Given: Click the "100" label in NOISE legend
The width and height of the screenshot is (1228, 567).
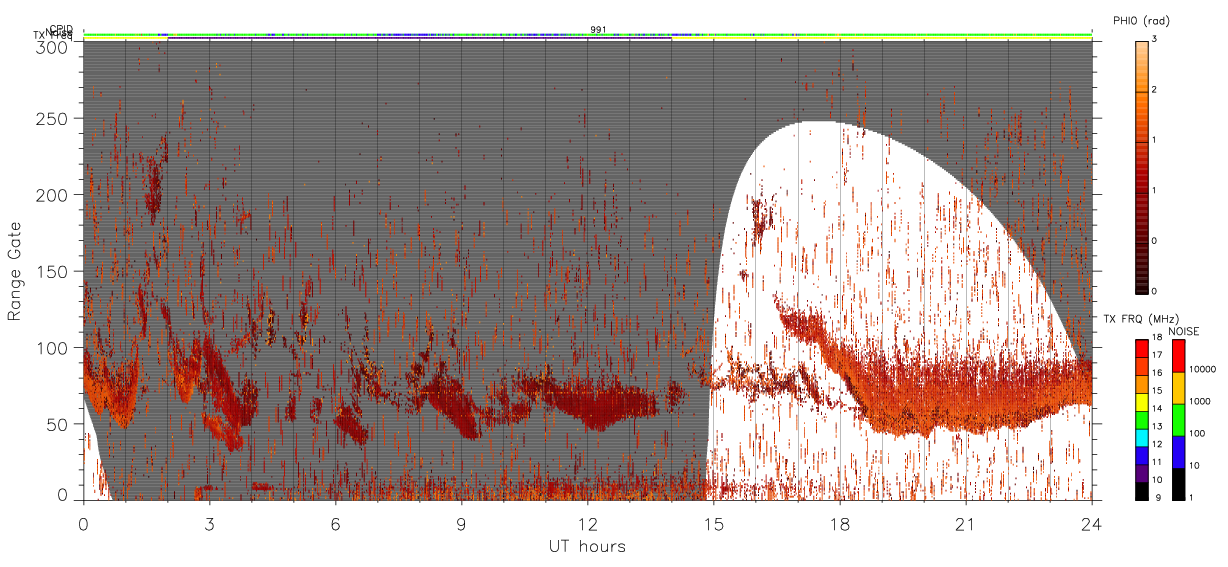Looking at the screenshot, I should pyautogui.click(x=1196, y=435).
